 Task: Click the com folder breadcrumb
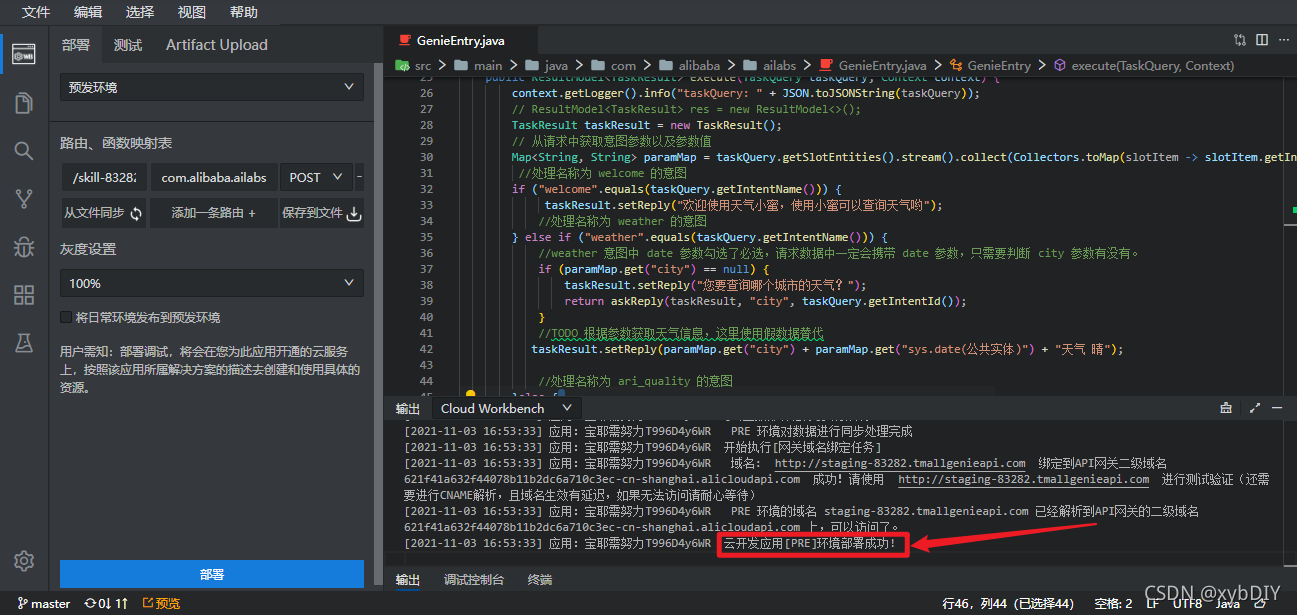(613, 65)
